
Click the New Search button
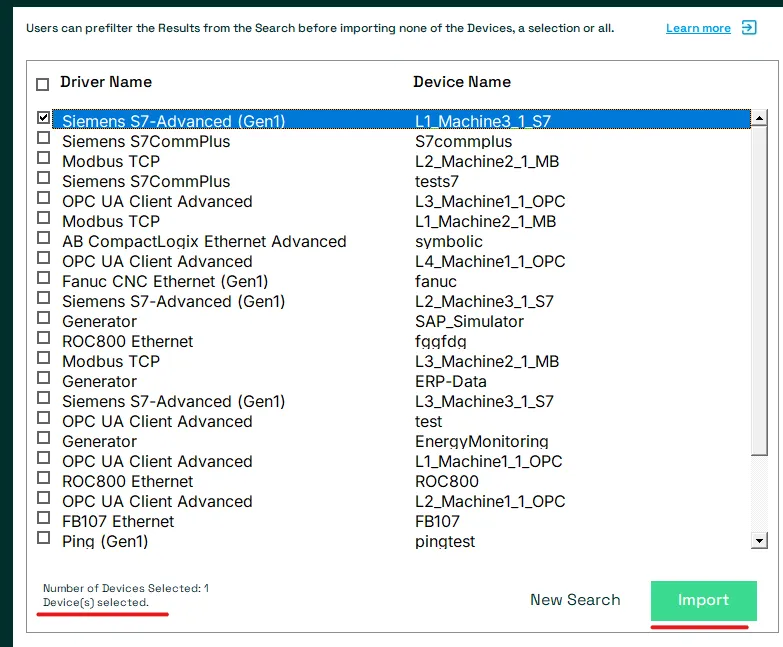[x=575, y=600]
